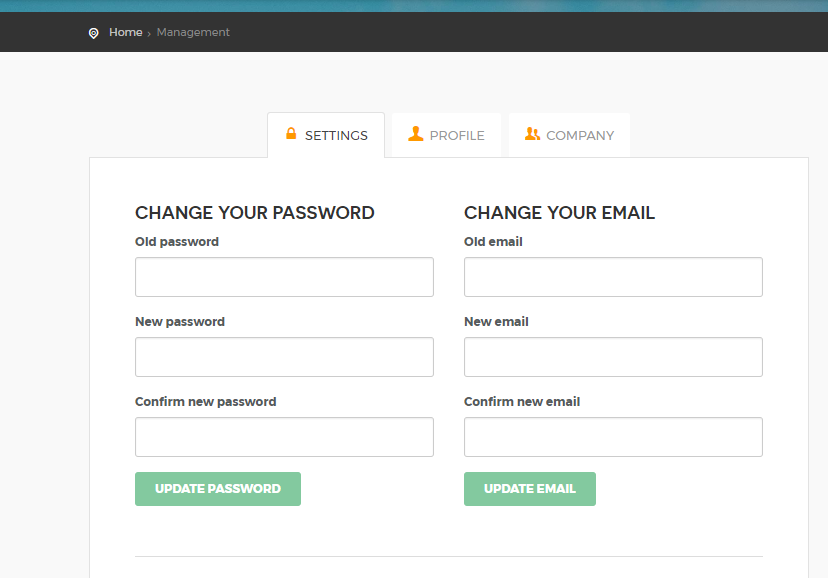Go to Home via breadcrumb link
The image size is (828, 578).
click(x=126, y=32)
